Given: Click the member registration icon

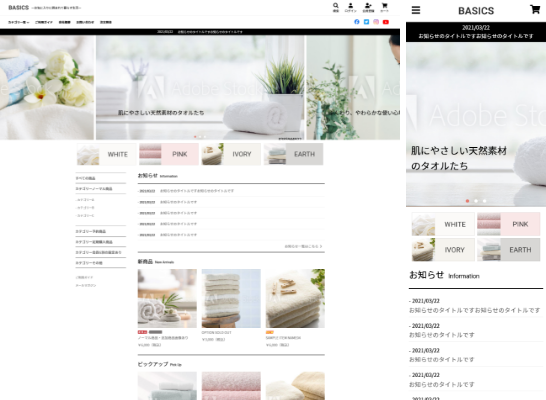Looking at the screenshot, I should point(368,6).
